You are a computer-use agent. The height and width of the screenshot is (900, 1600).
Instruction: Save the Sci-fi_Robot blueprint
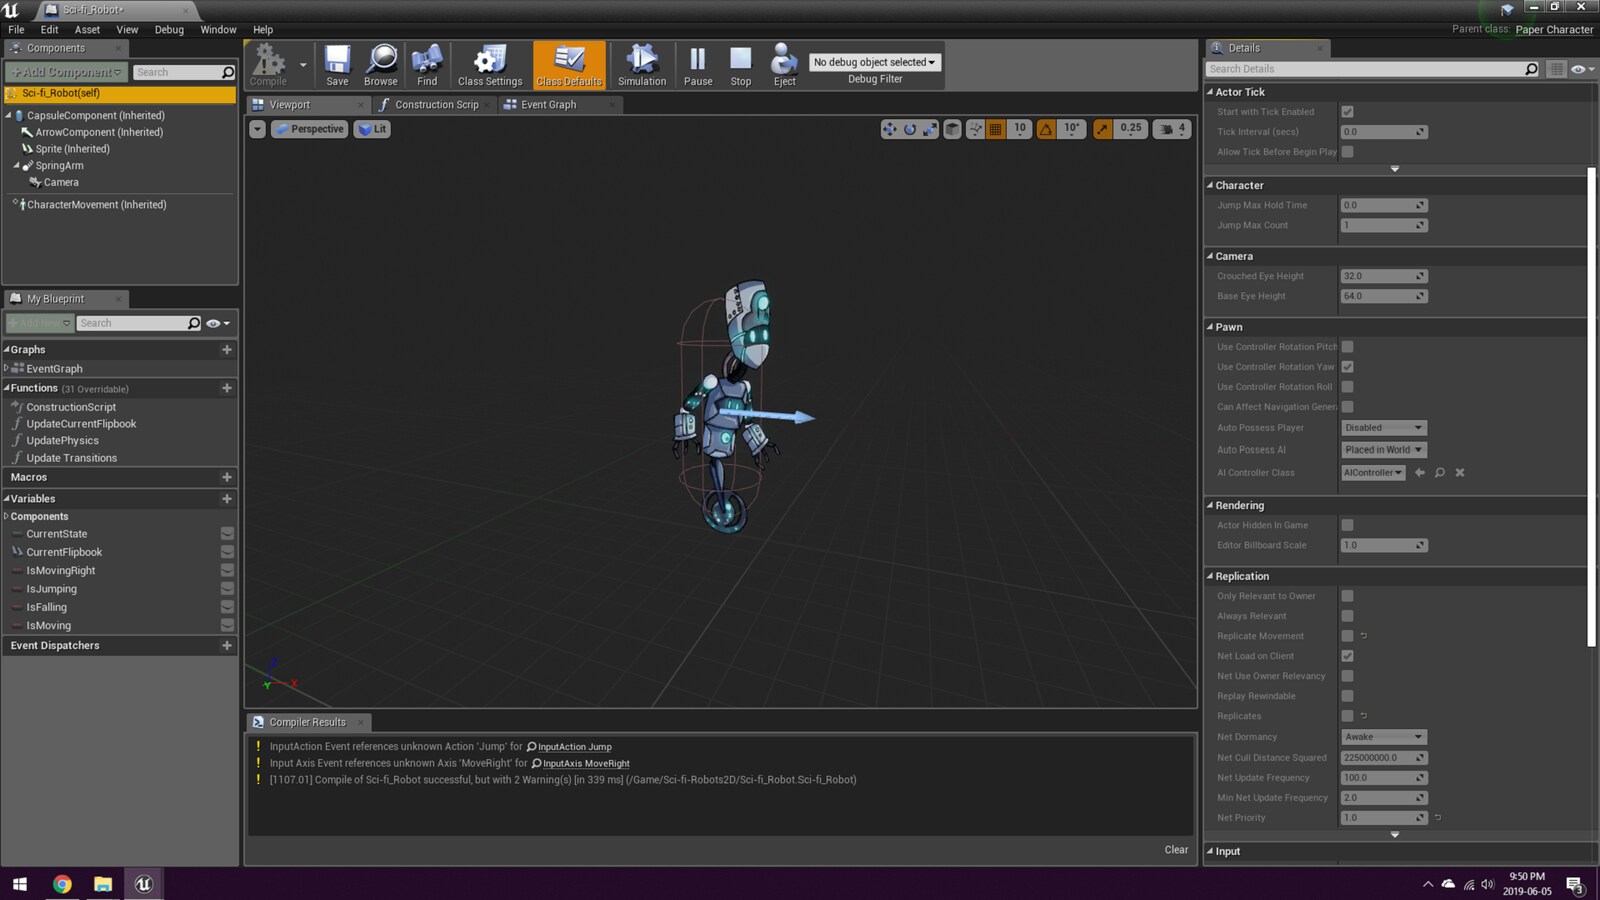(x=337, y=63)
